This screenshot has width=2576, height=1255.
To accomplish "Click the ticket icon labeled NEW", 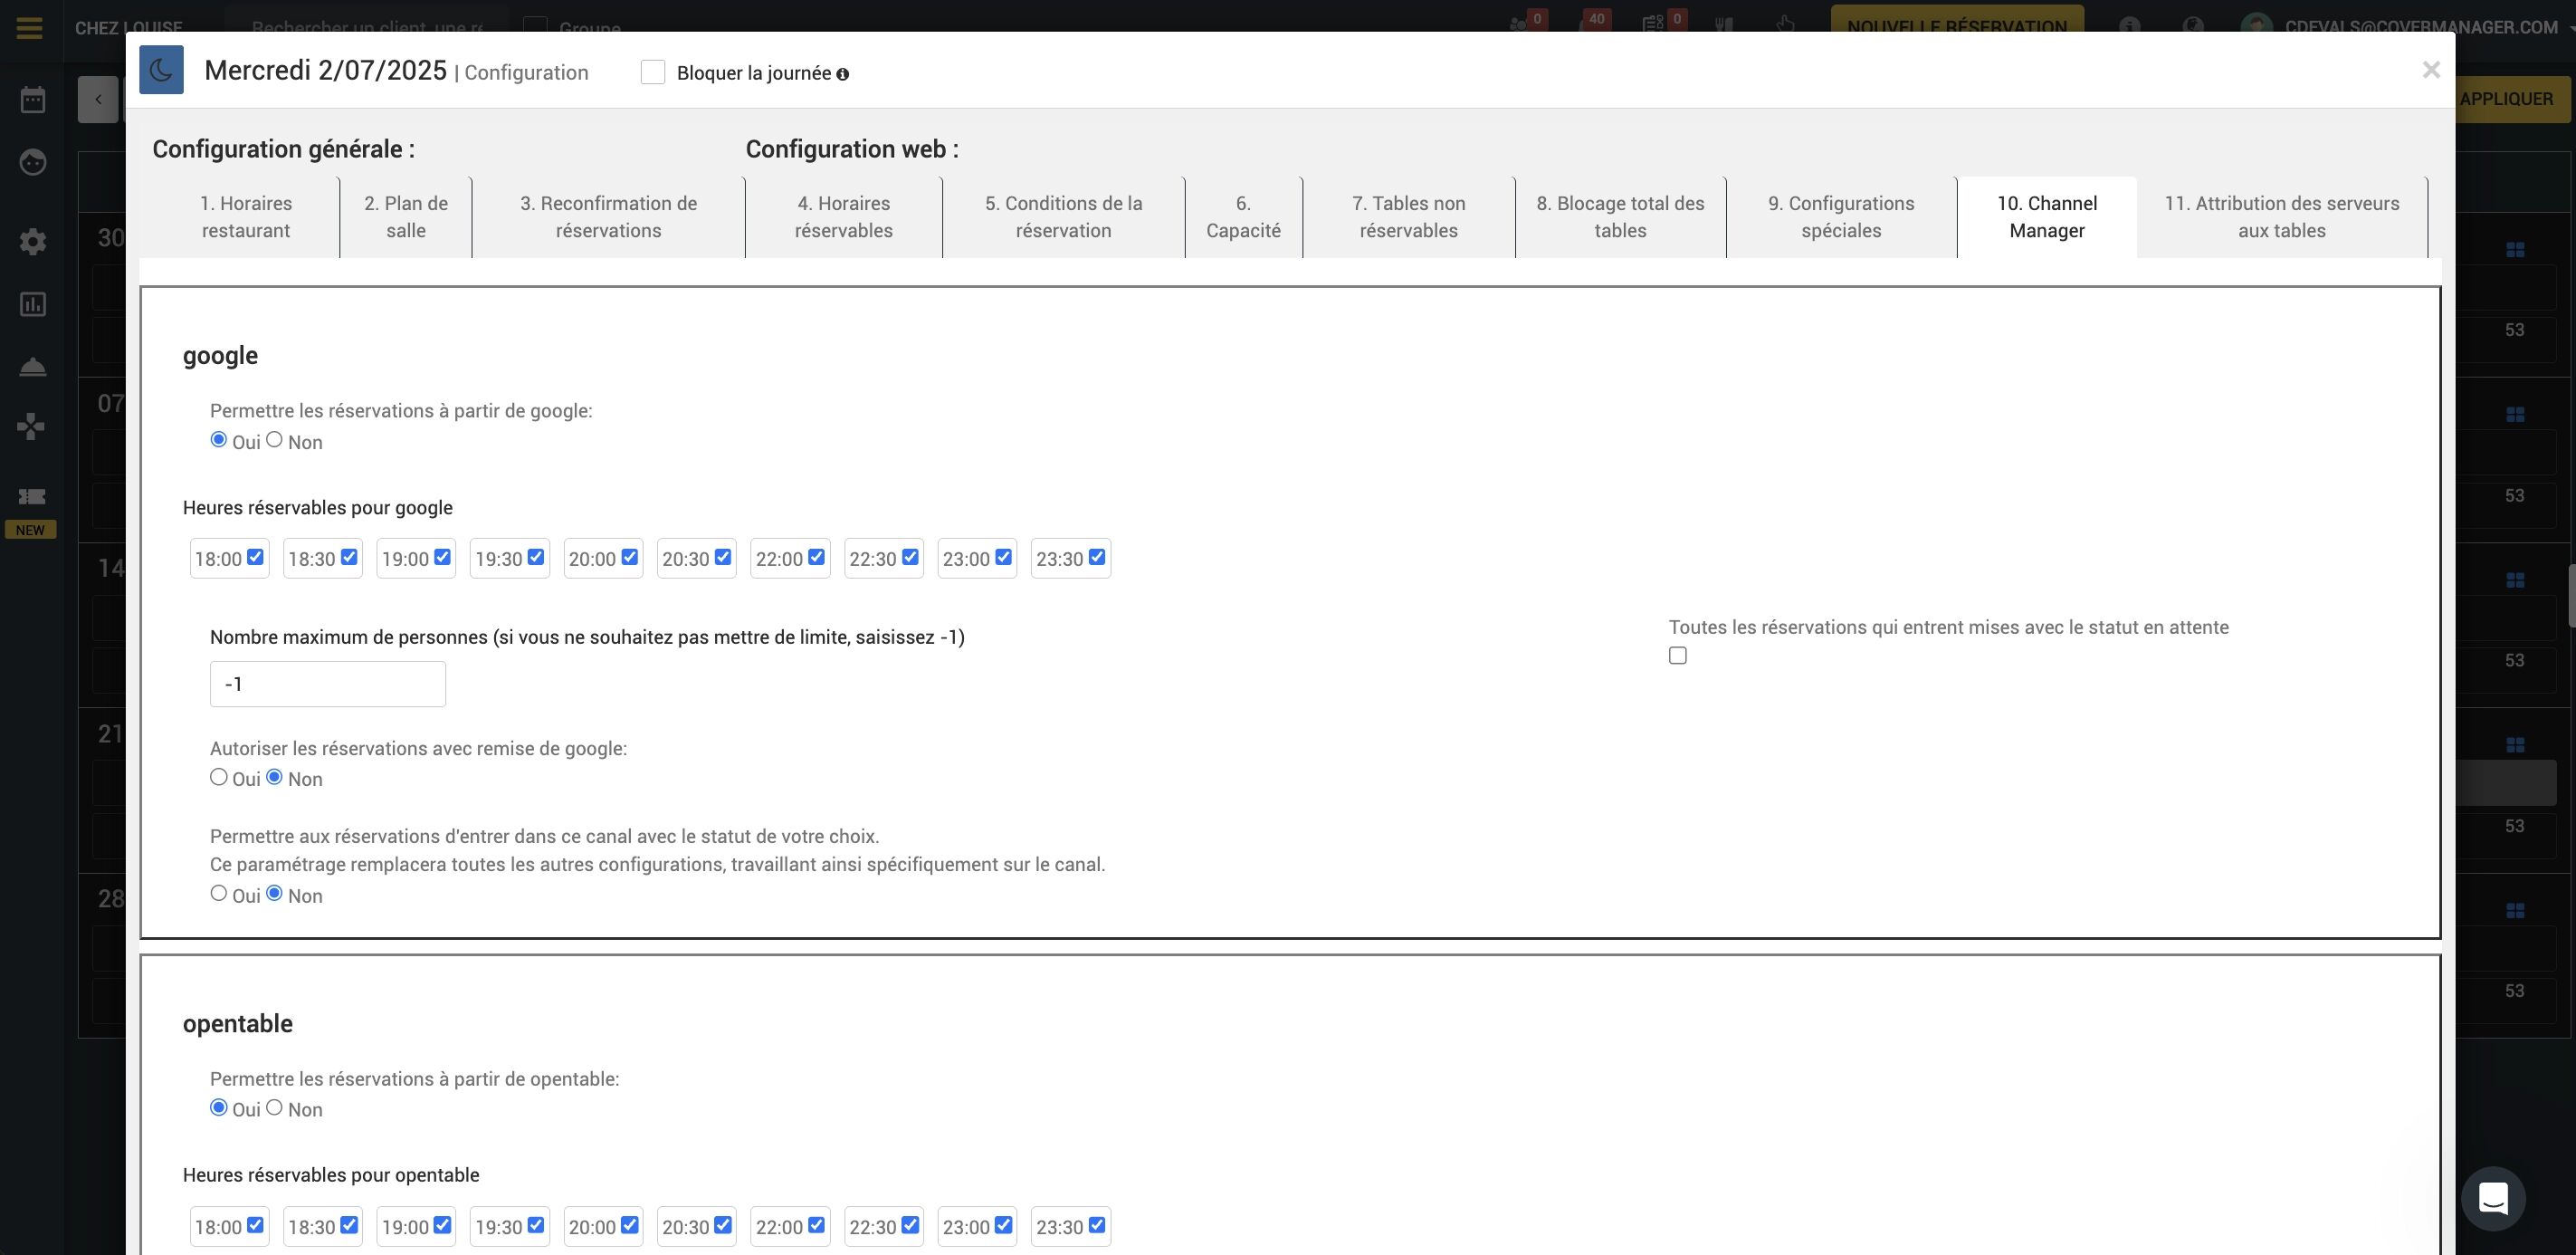I will pyautogui.click(x=32, y=496).
